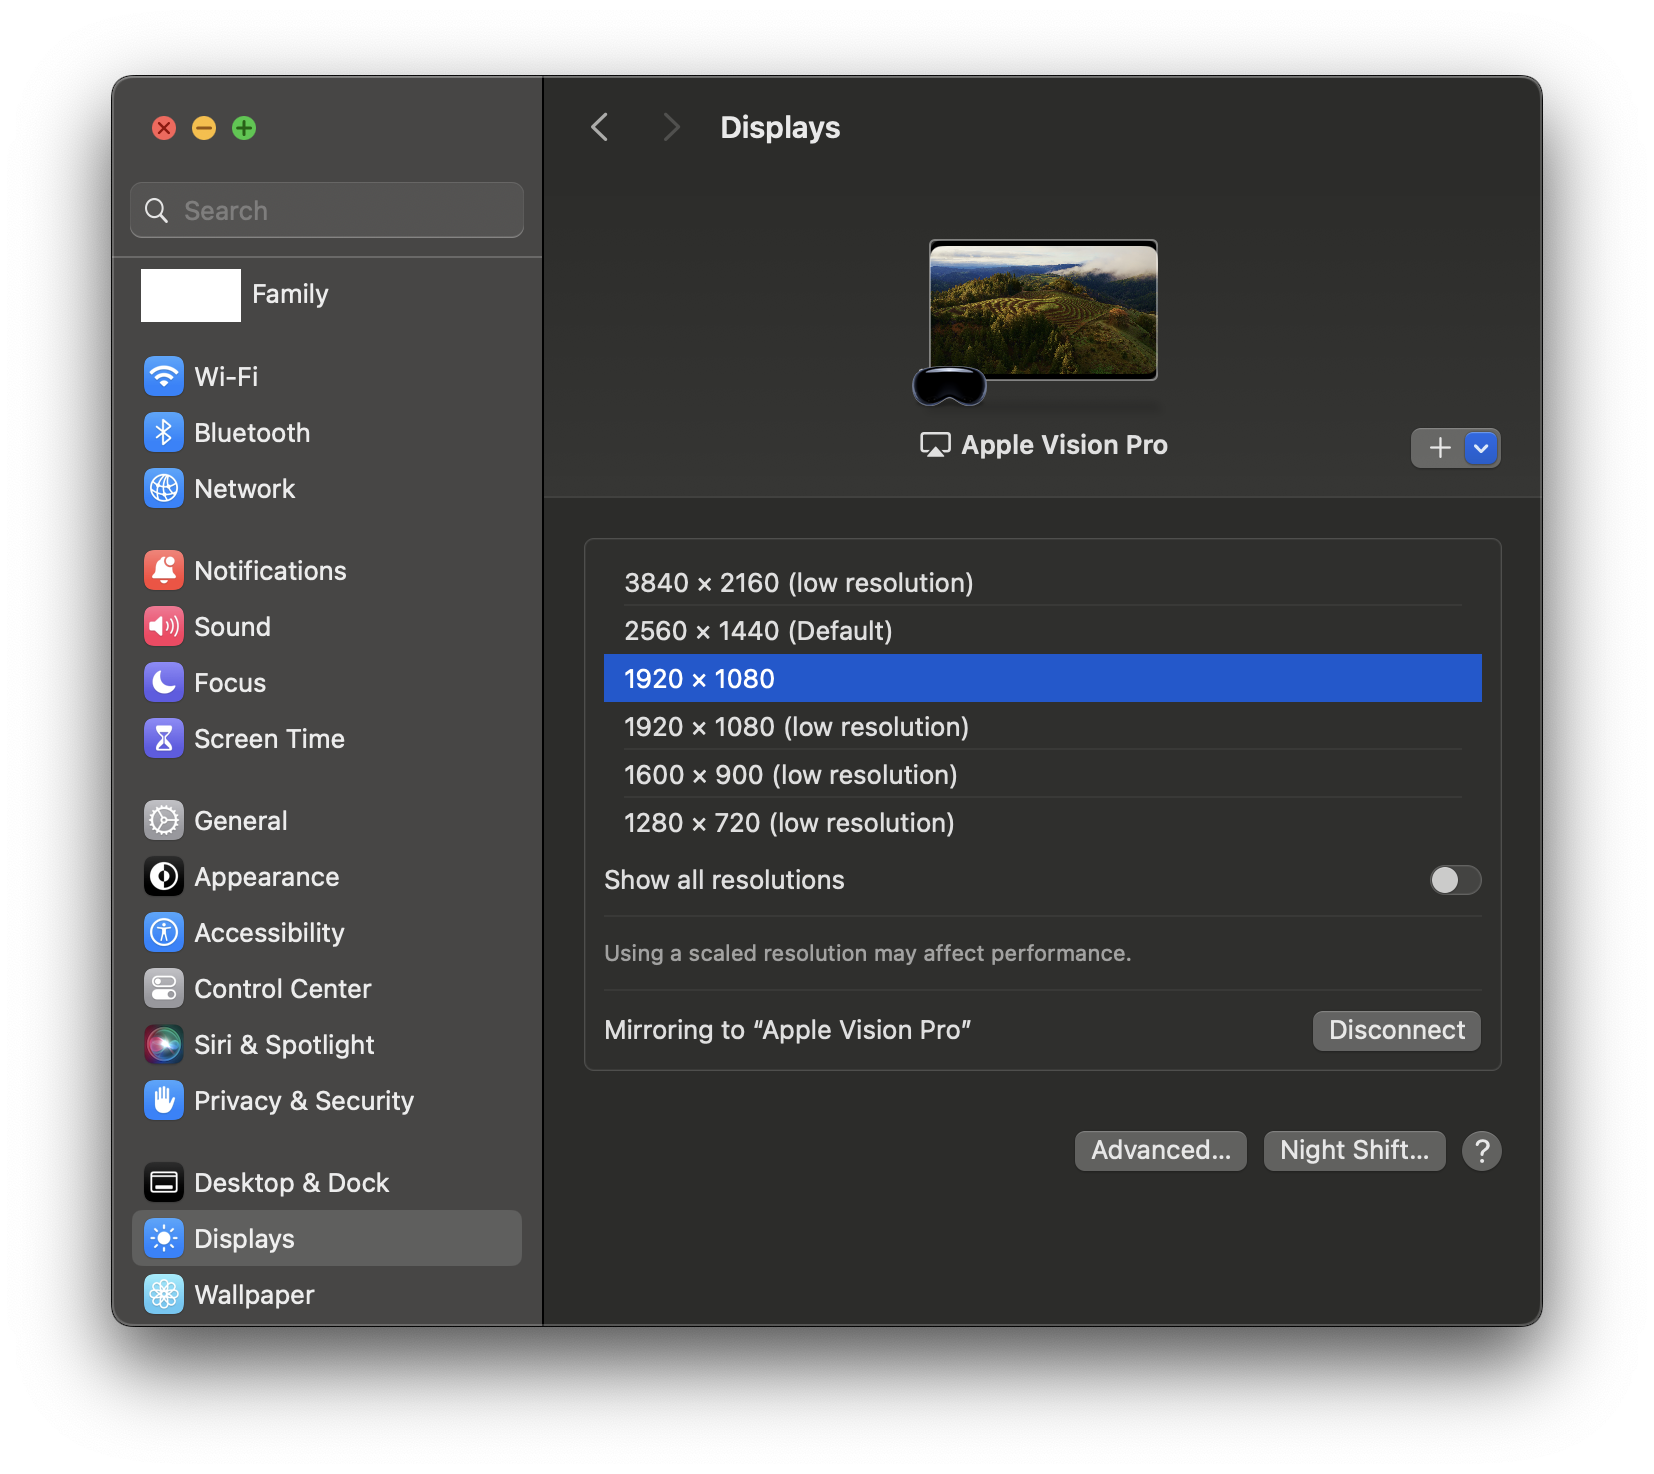Expand the add display dropdown arrow
Viewport: 1654px width, 1474px height.
[1481, 448]
